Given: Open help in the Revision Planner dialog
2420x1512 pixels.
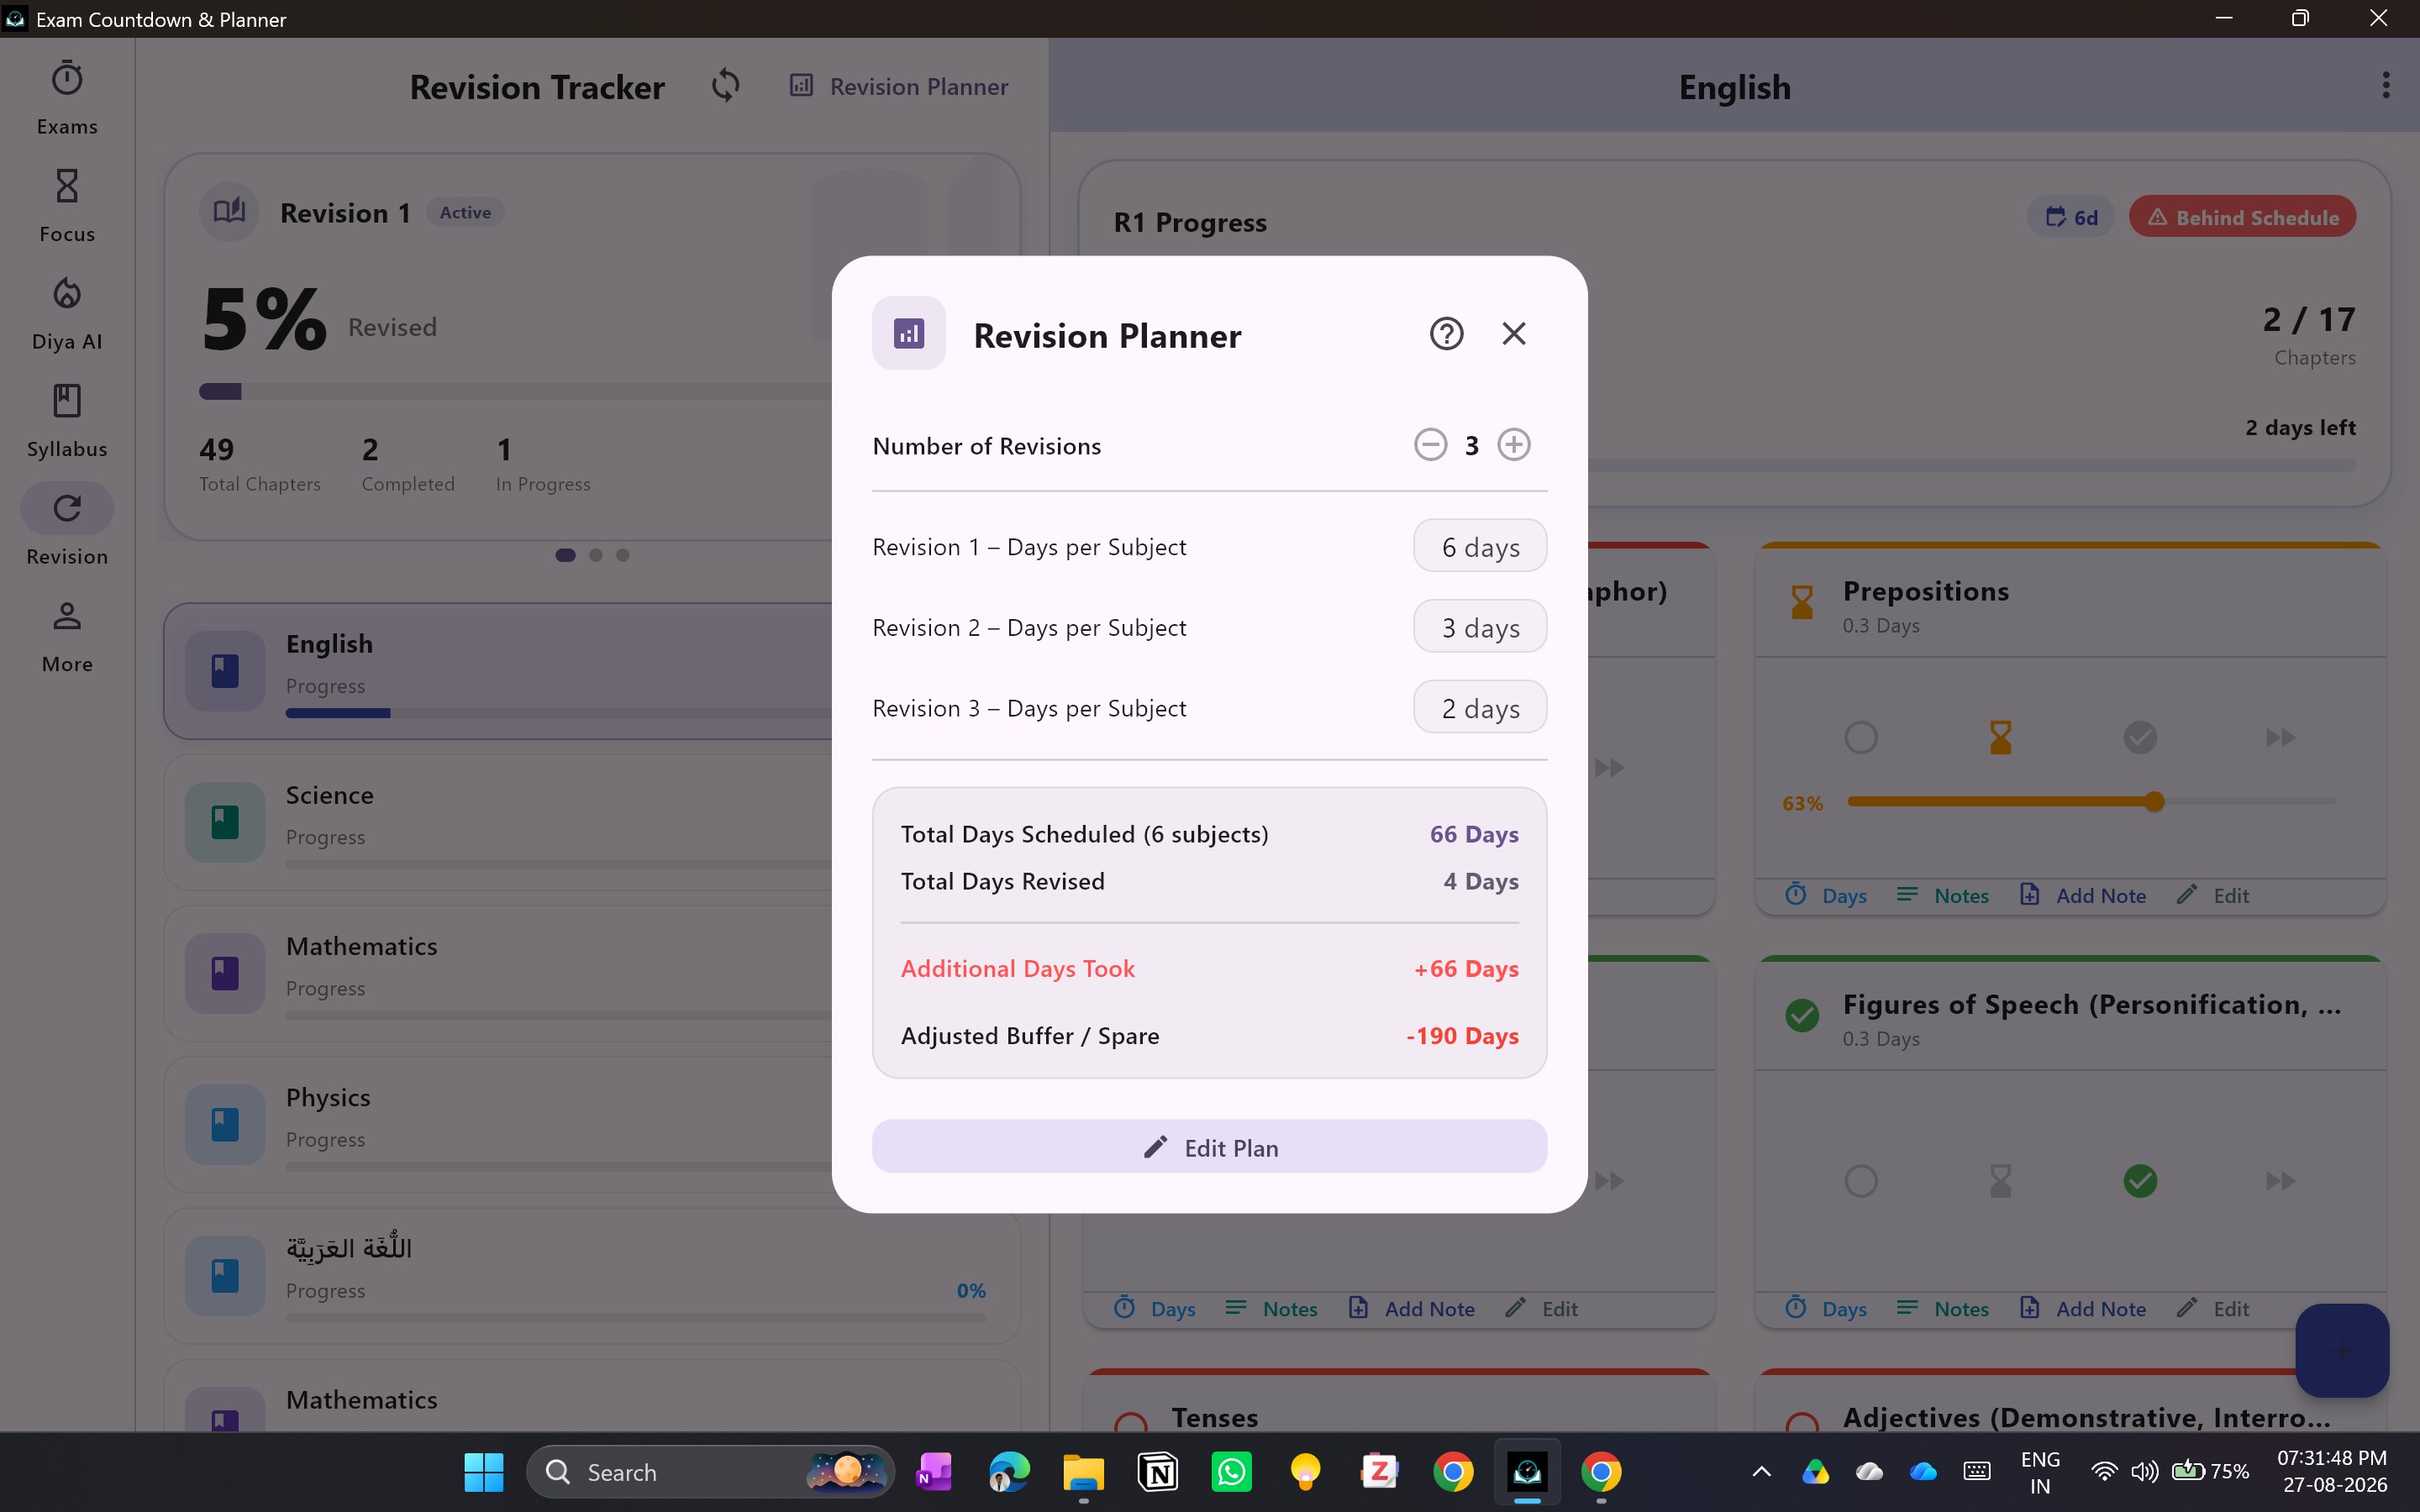Looking at the screenshot, I should [1446, 333].
